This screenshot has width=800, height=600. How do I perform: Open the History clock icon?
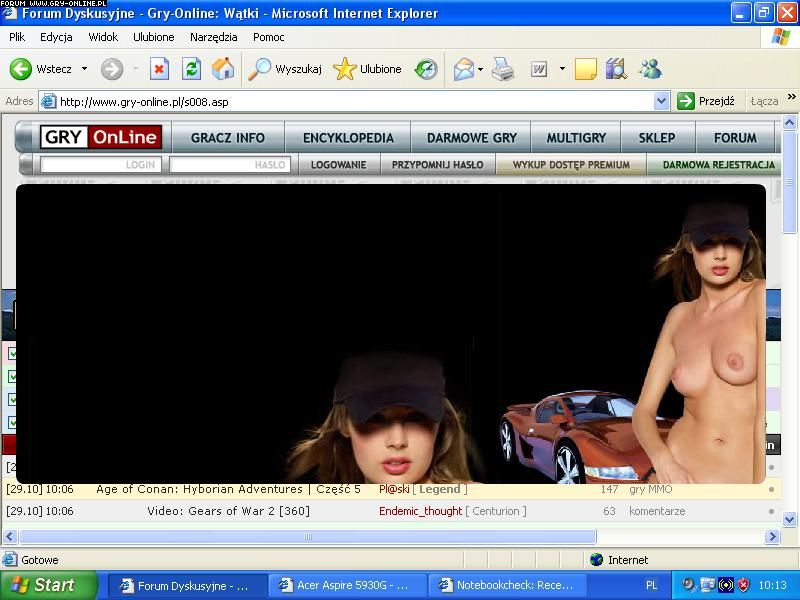(426, 69)
